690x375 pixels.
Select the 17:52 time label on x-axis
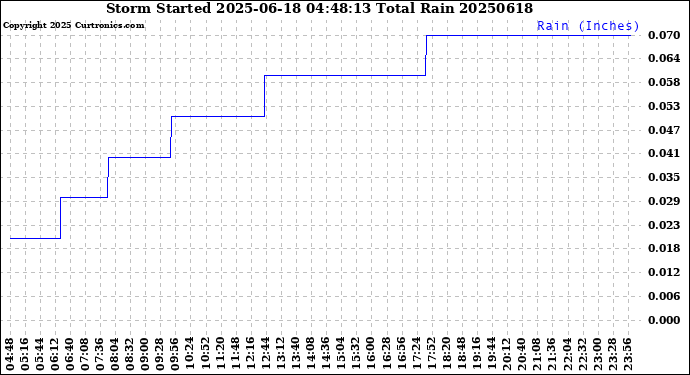click(x=432, y=354)
